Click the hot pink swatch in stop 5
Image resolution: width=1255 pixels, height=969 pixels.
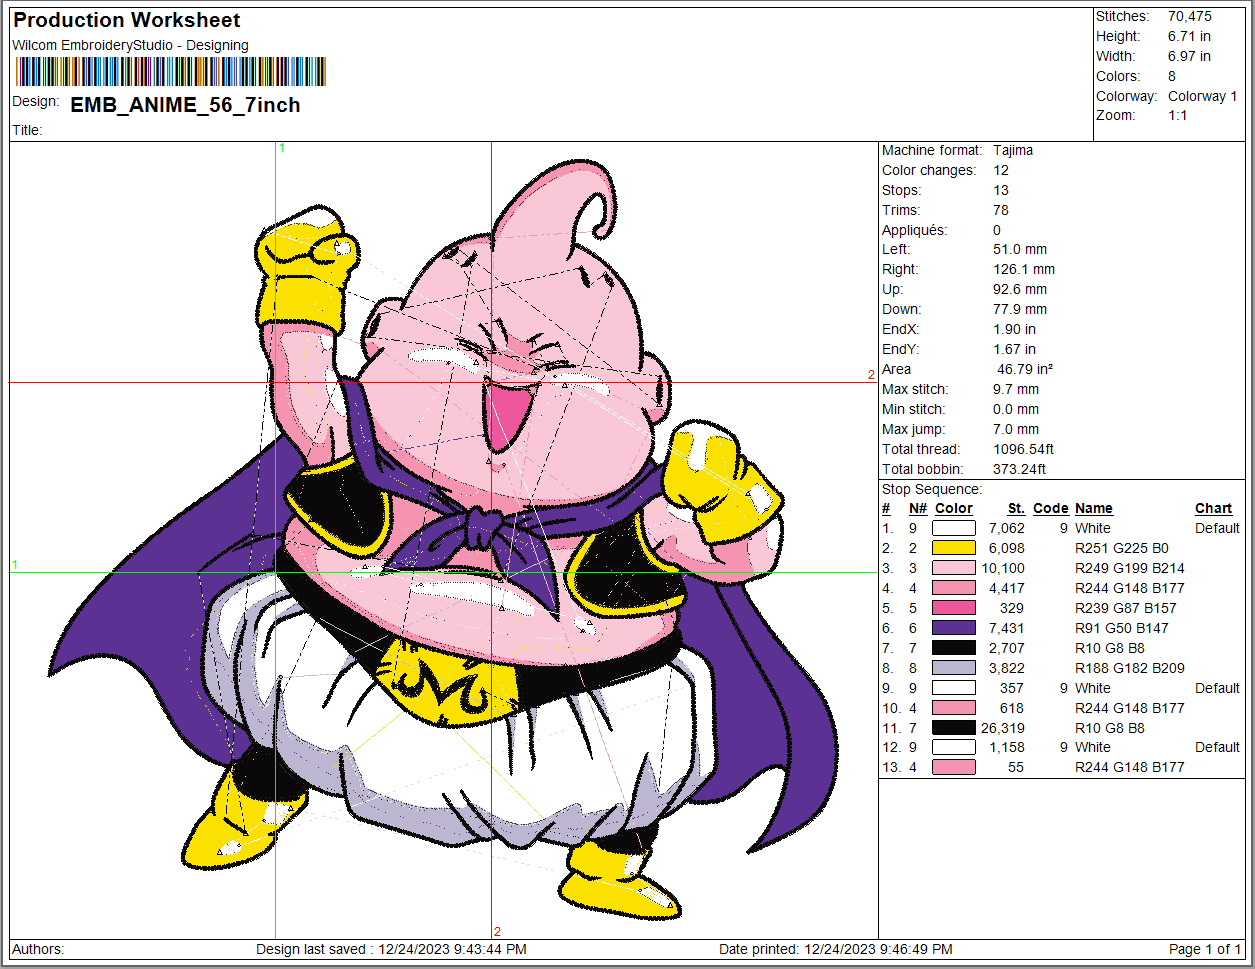[953, 608]
